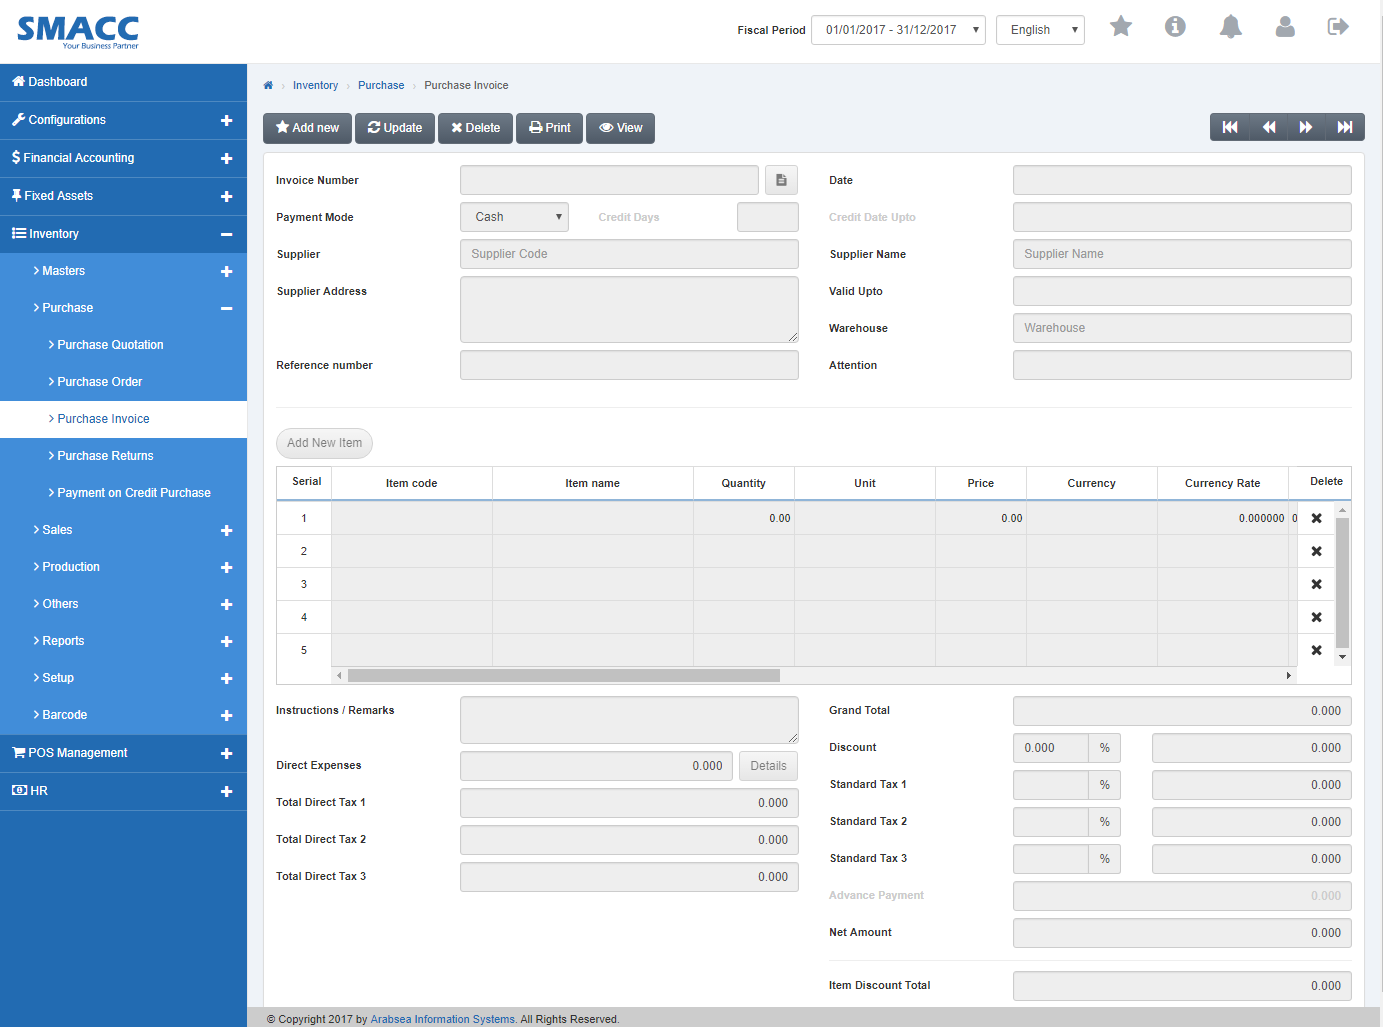Click the logout icon top right

[x=1338, y=27]
